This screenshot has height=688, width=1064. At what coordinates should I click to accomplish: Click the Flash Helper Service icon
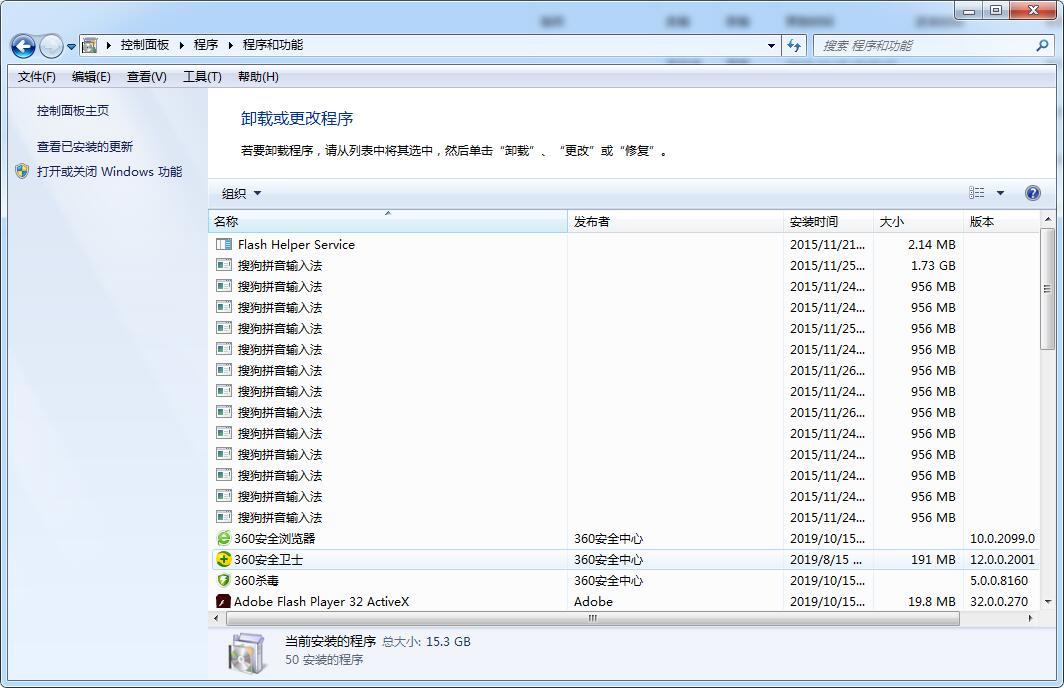(223, 244)
